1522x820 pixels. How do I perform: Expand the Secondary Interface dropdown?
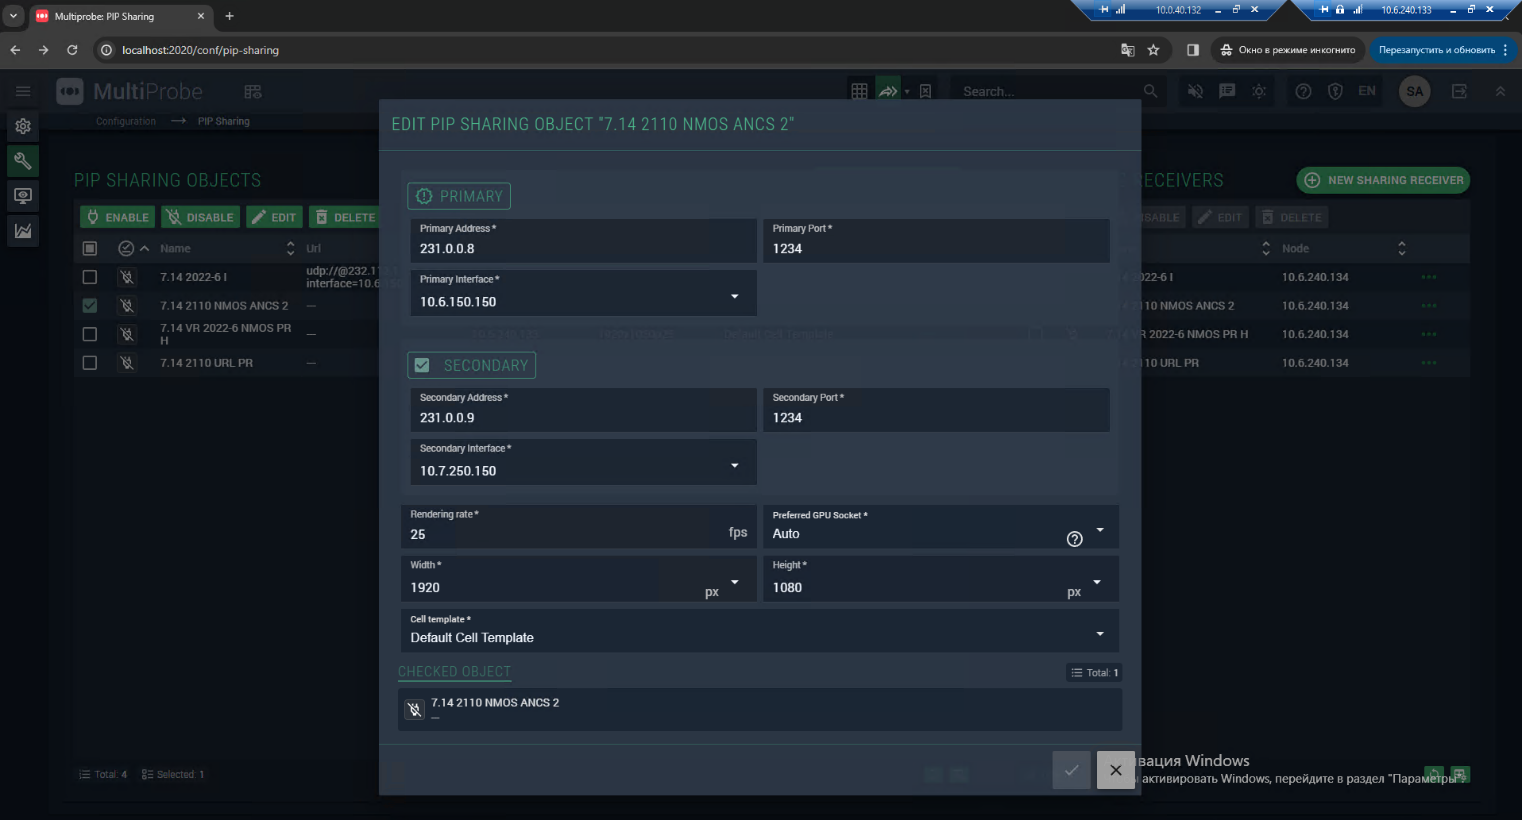pyautogui.click(x=734, y=465)
